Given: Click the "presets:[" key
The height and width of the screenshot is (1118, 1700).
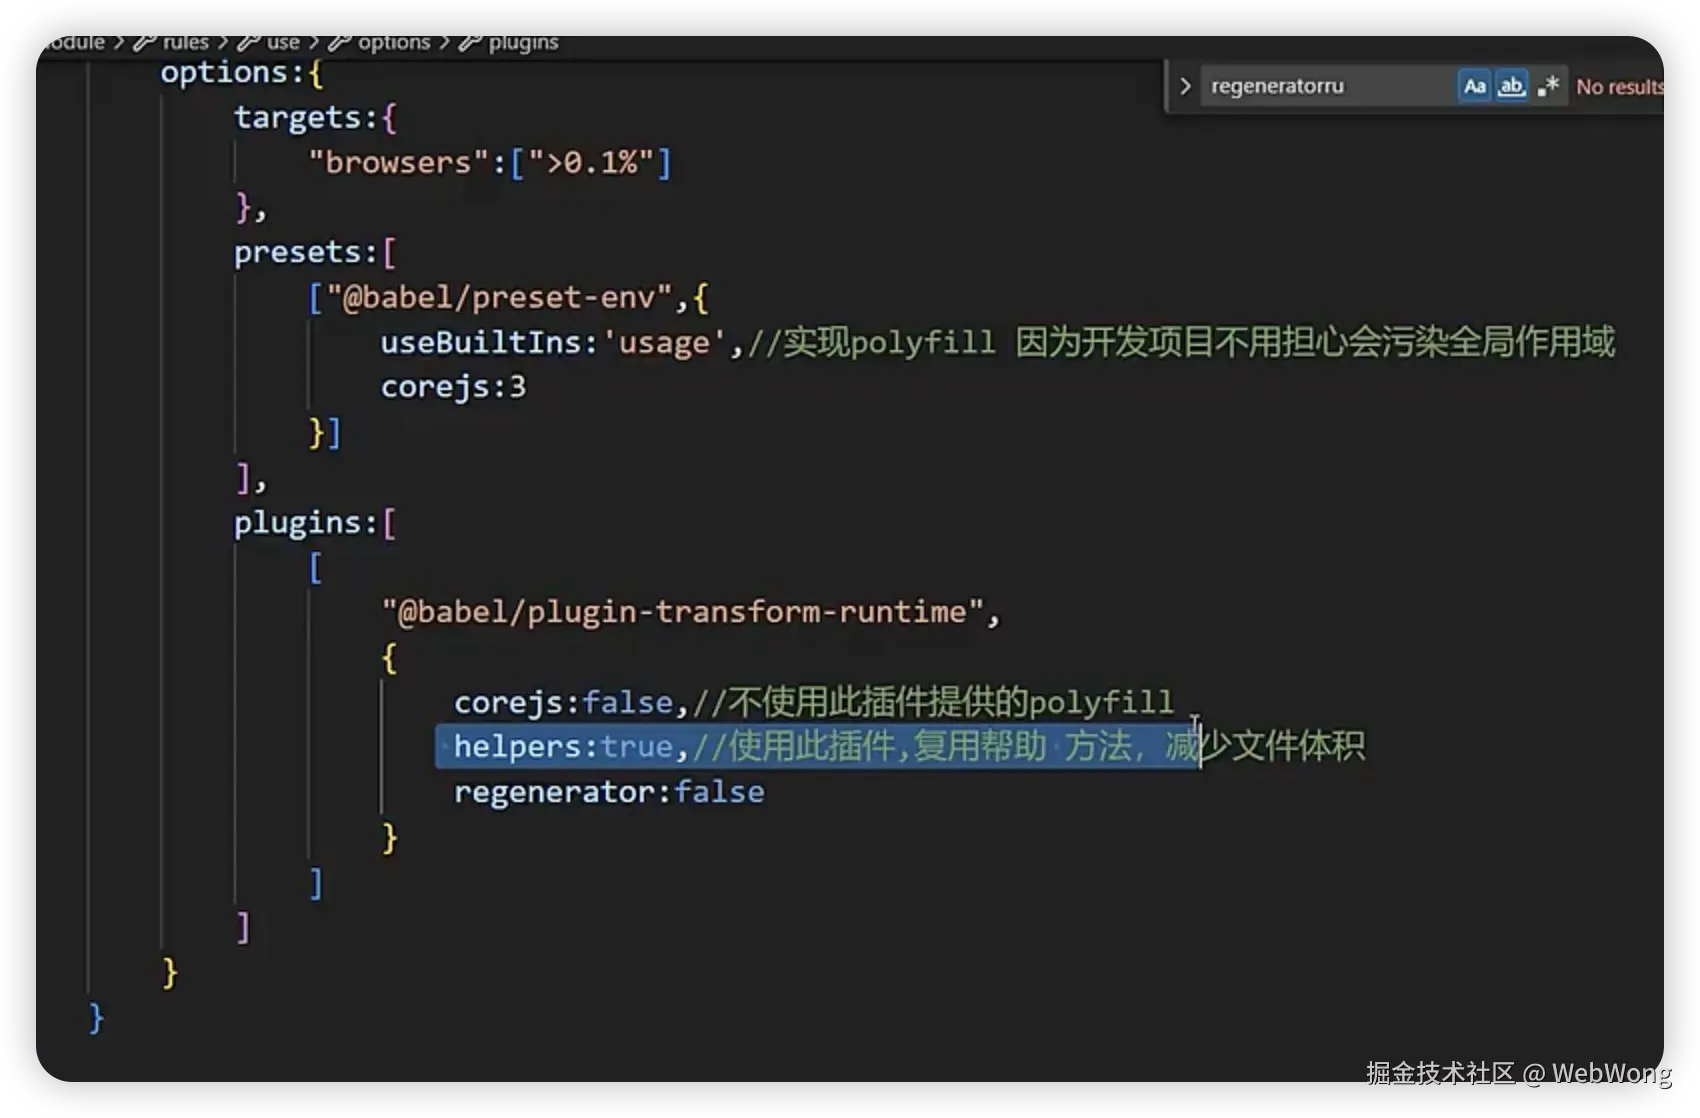Looking at the screenshot, I should pos(316,252).
